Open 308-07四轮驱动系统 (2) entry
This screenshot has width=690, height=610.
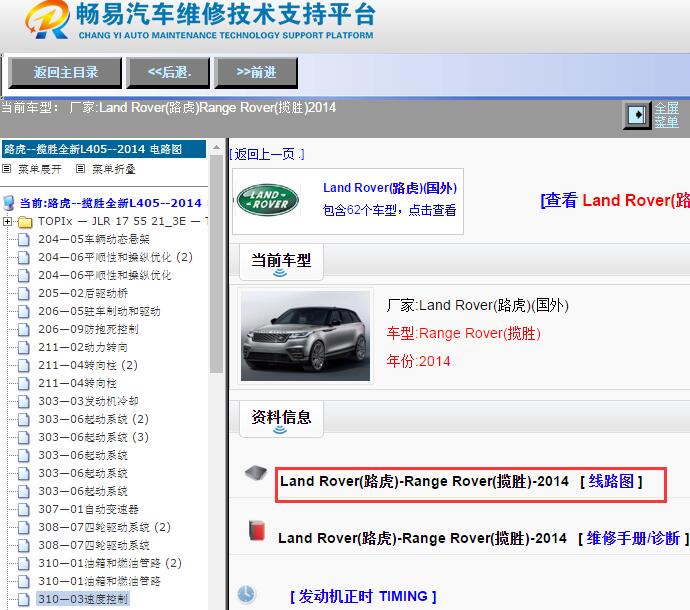point(104,527)
